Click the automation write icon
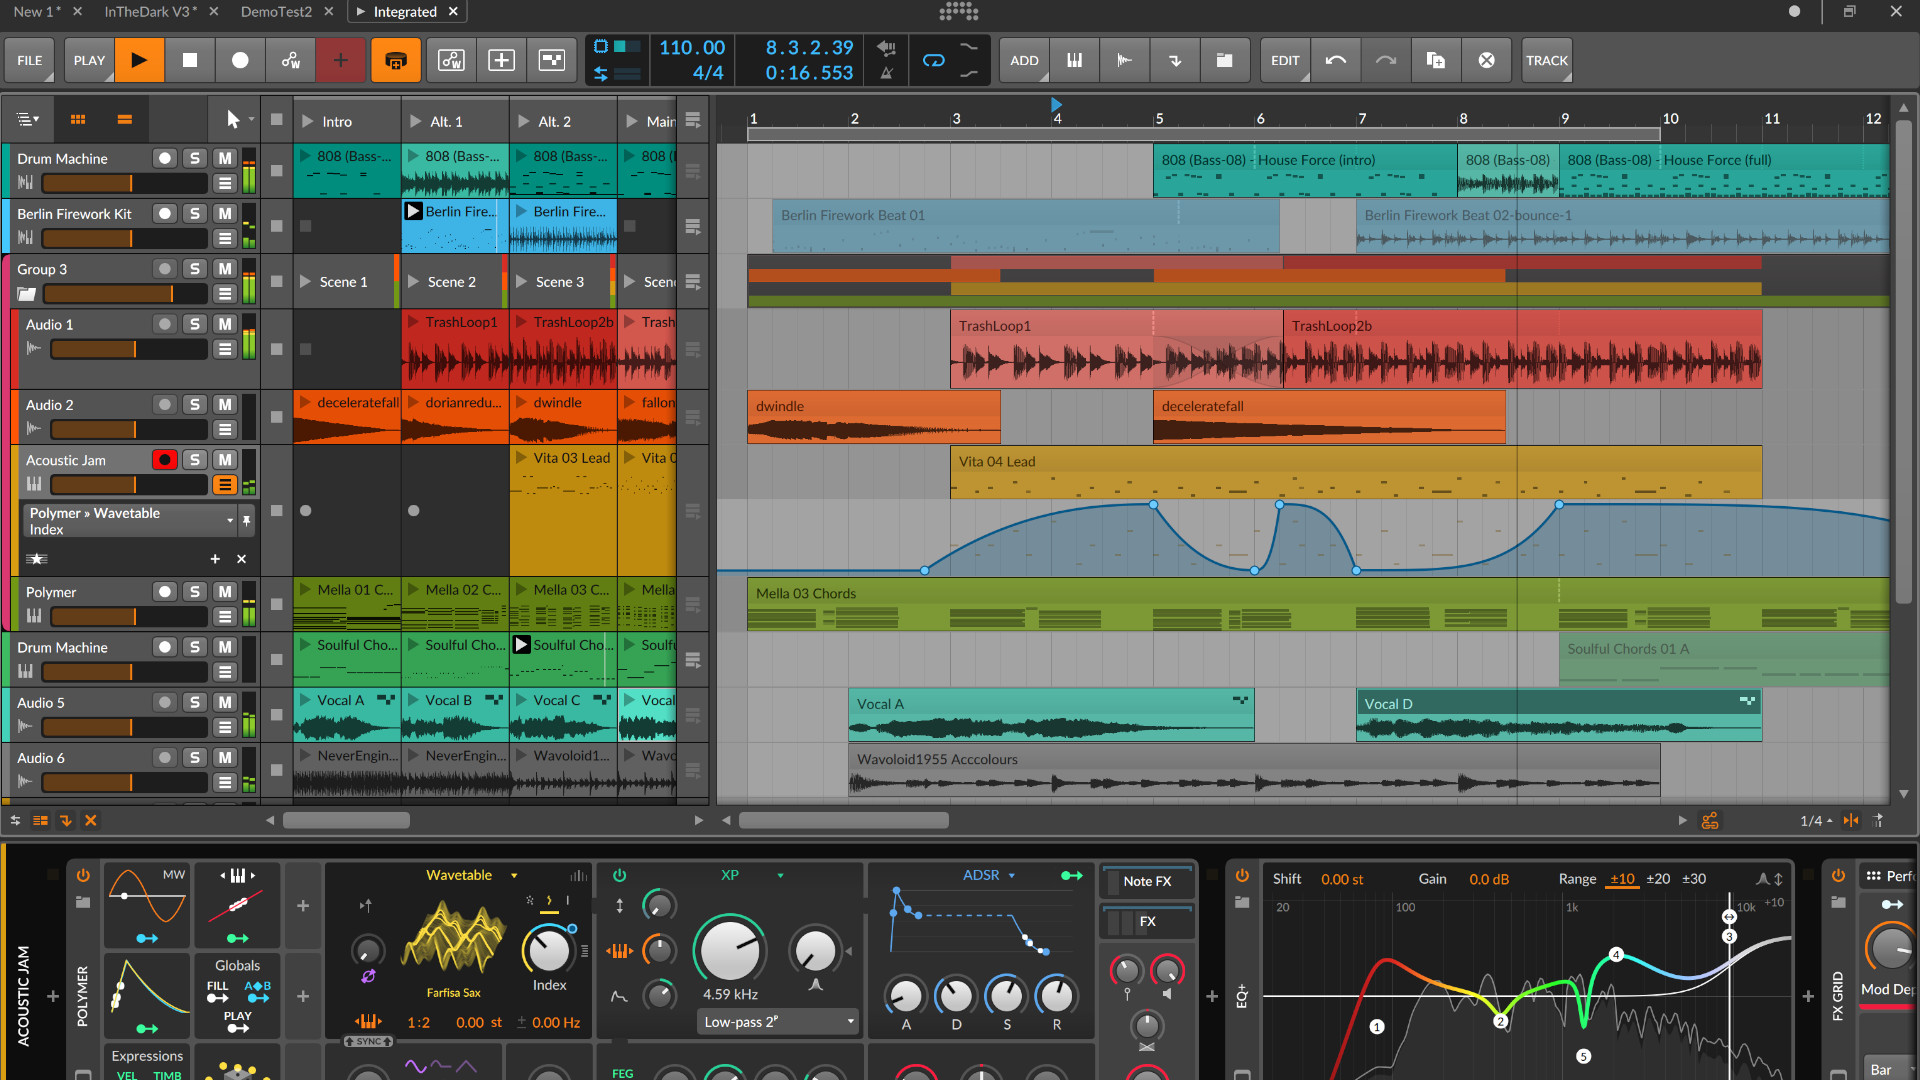The image size is (1920, 1080). (x=290, y=60)
